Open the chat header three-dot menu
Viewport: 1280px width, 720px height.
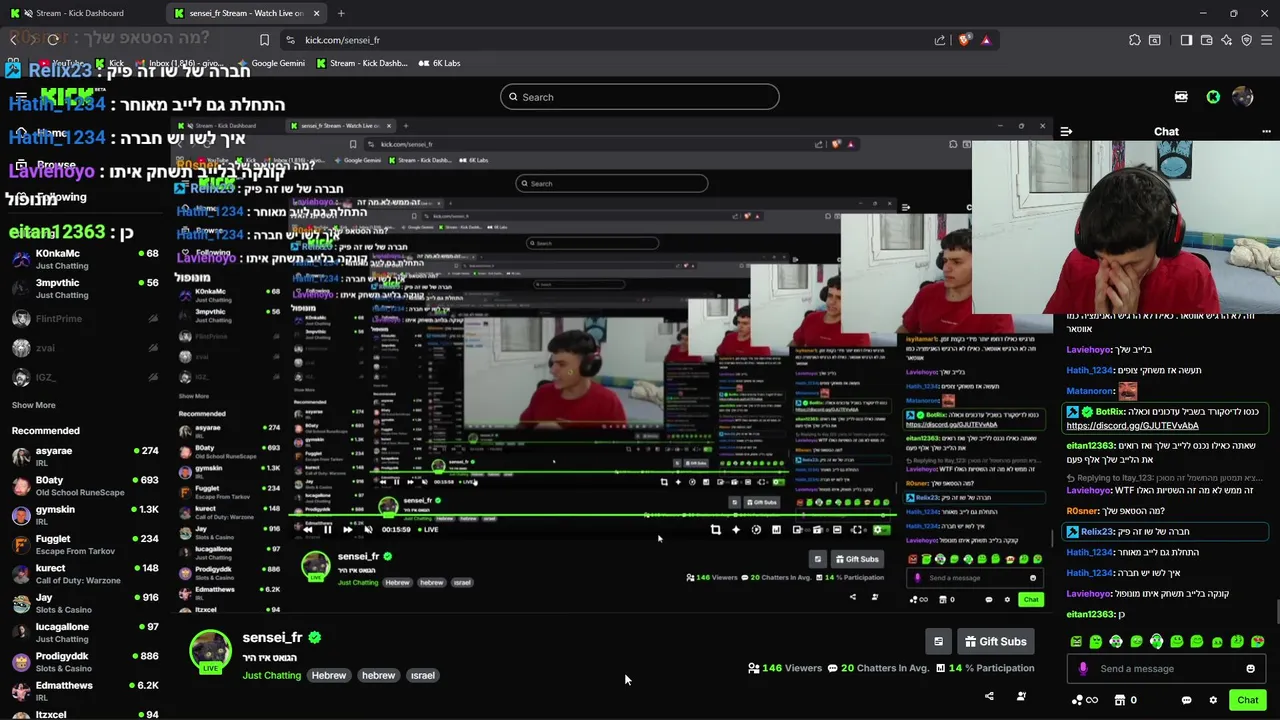coord(1266,131)
